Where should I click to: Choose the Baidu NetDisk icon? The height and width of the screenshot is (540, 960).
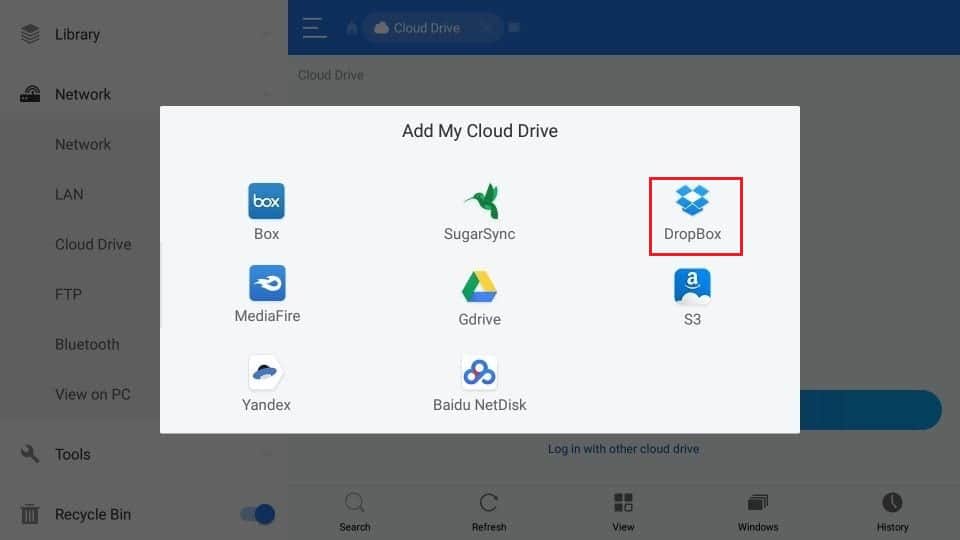tap(479, 372)
